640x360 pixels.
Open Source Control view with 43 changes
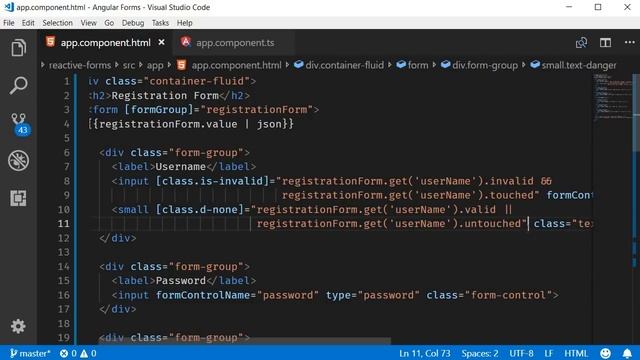pyautogui.click(x=19, y=124)
